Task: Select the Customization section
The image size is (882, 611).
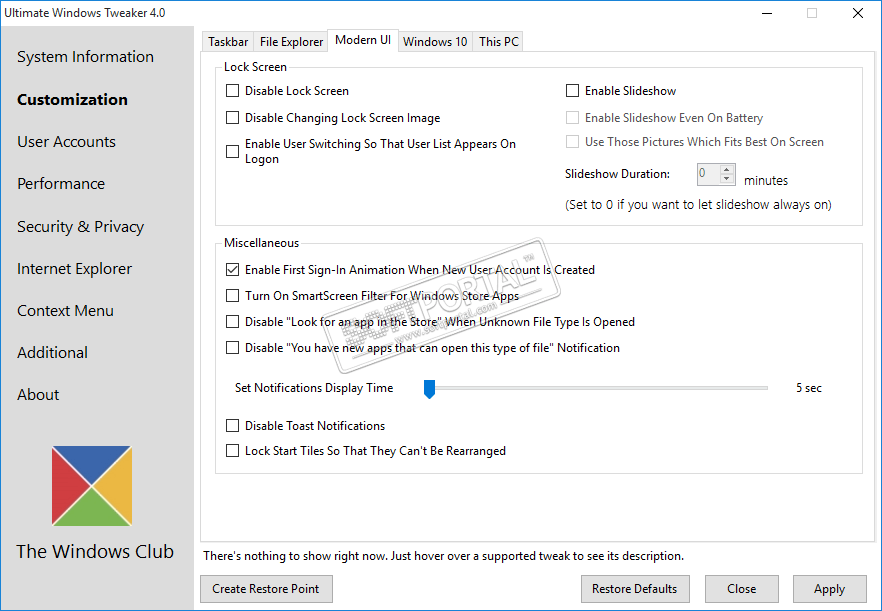Action: point(73,100)
